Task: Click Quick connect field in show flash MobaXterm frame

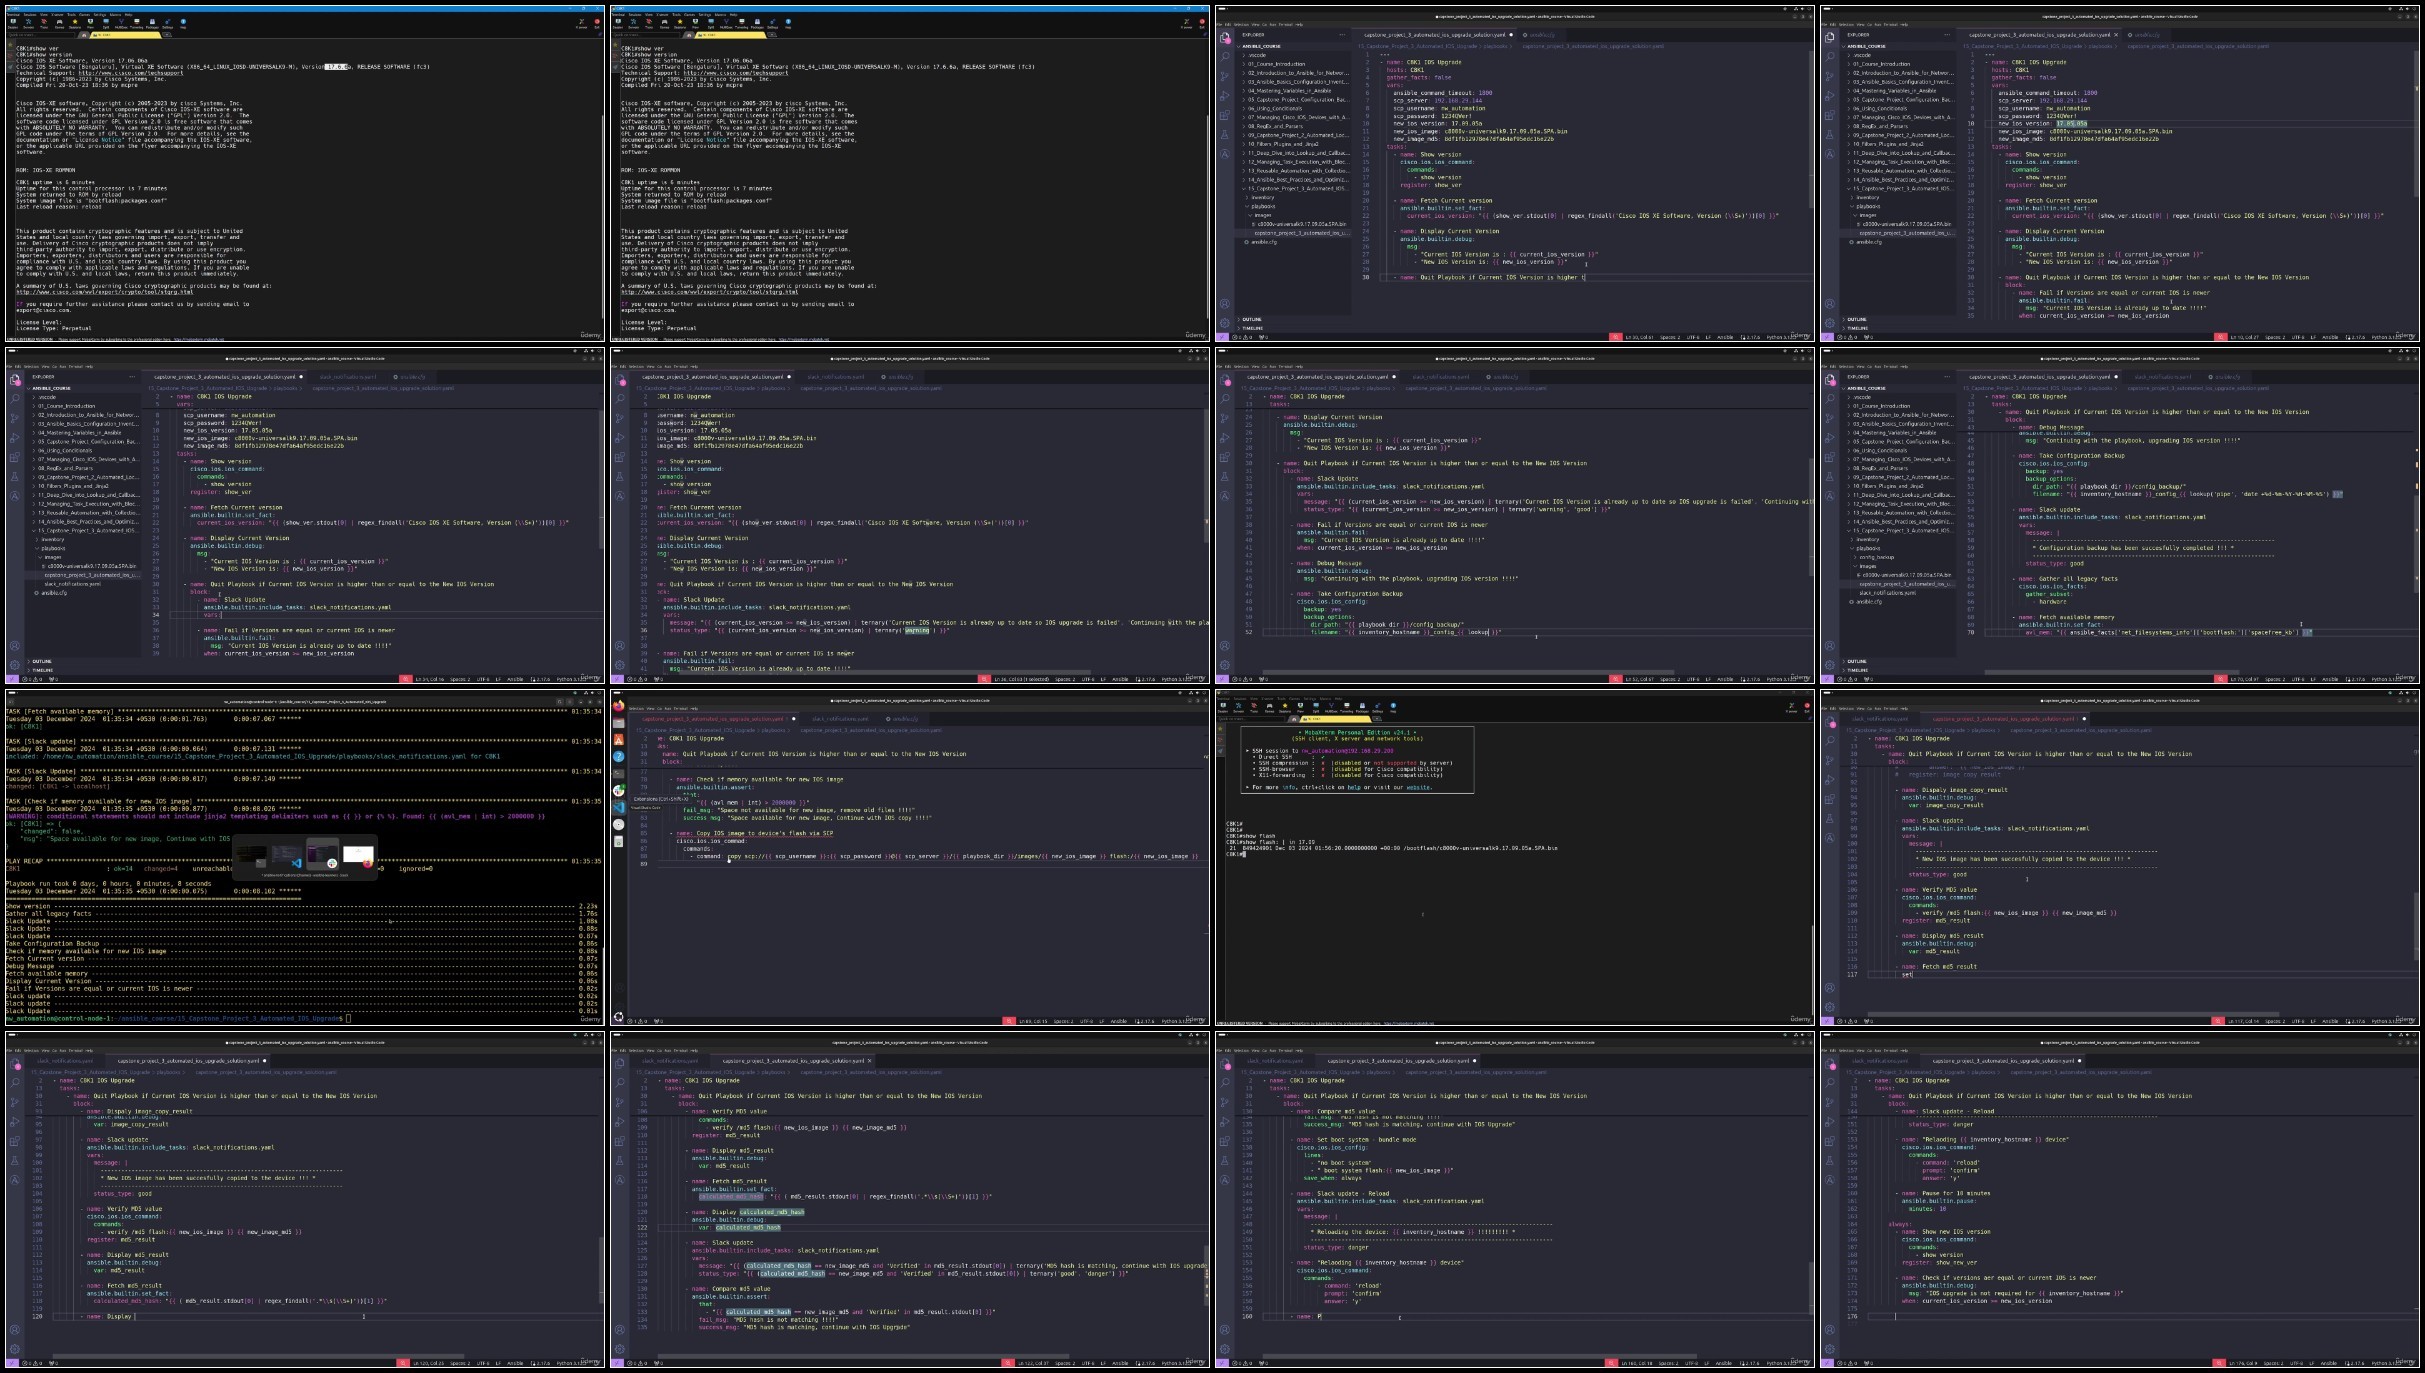Action: [1251, 719]
